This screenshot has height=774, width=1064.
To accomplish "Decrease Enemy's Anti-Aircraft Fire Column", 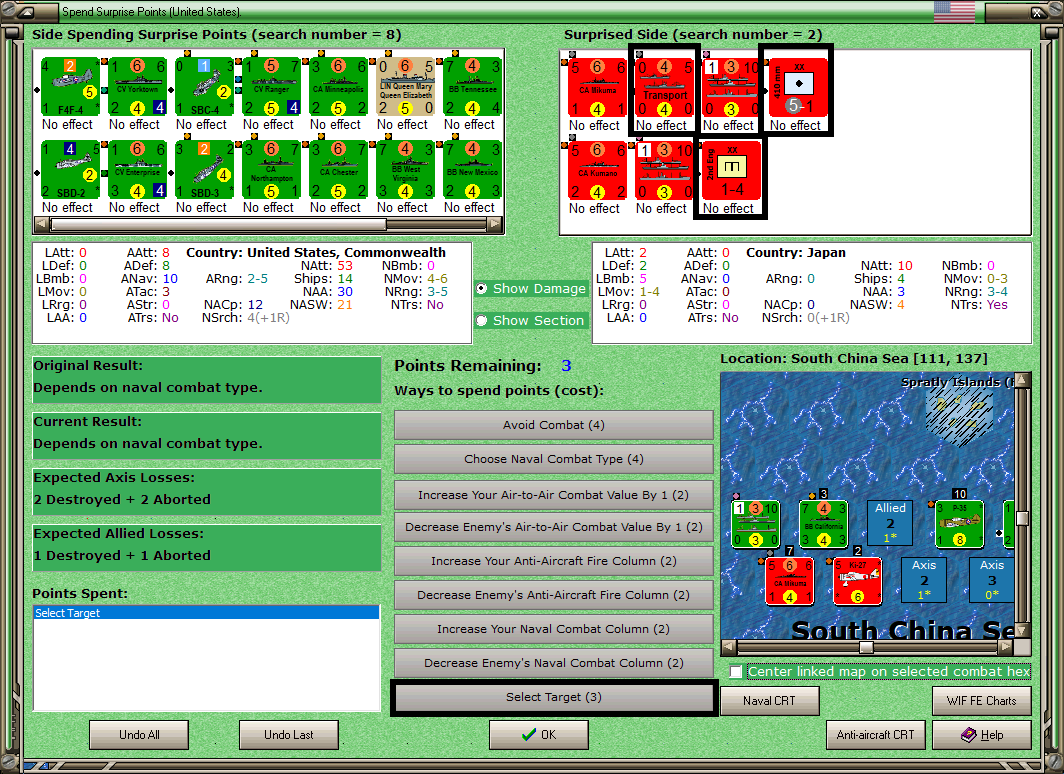I will (x=554, y=595).
